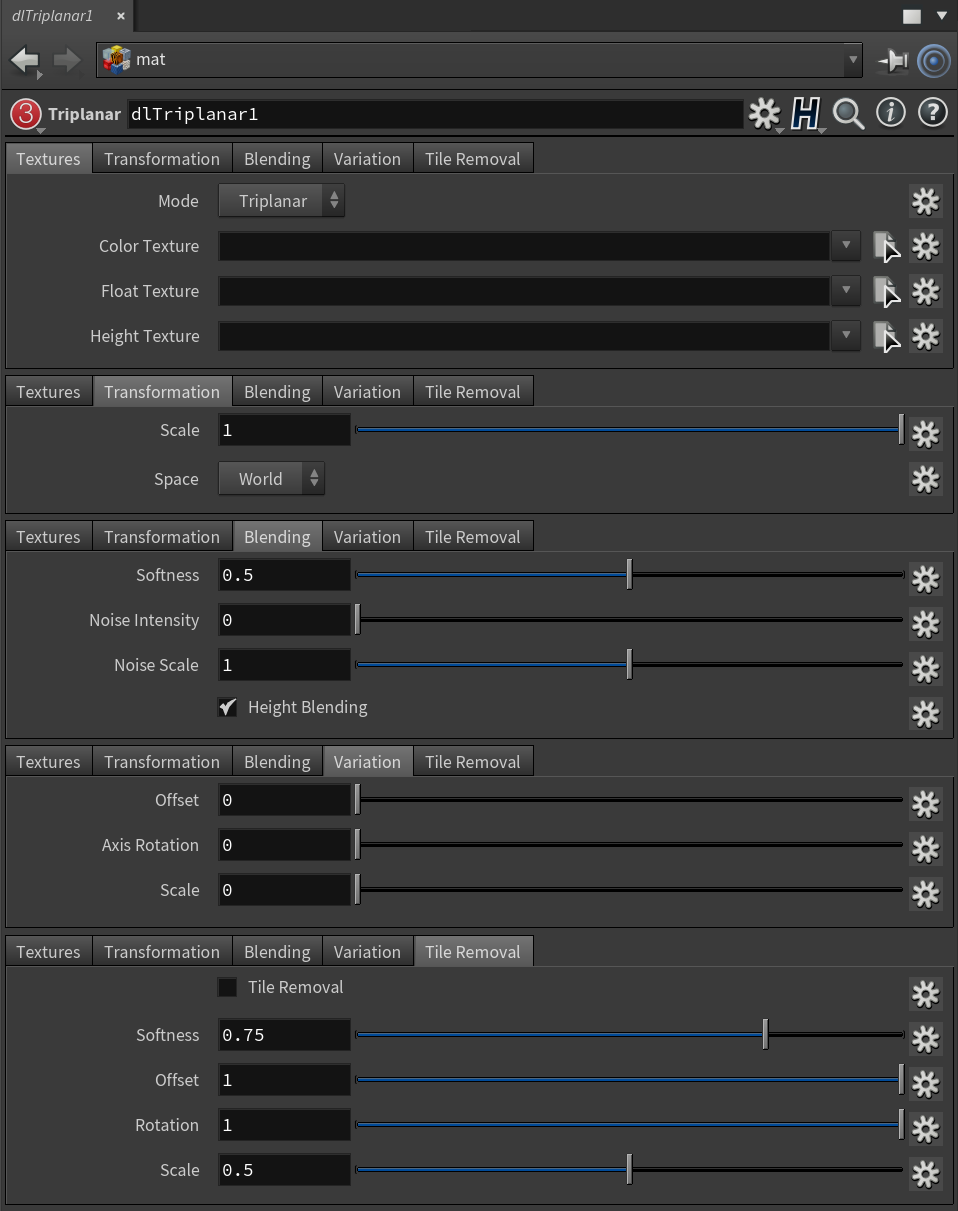Open file chooser for Height Texture
The height and width of the screenshot is (1211, 958).
[885, 336]
